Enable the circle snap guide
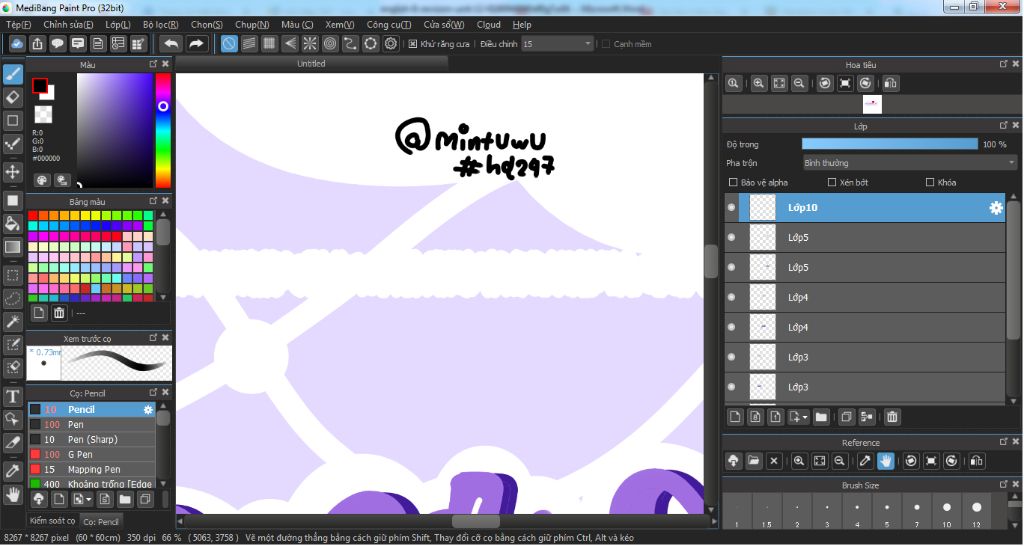 tap(330, 44)
